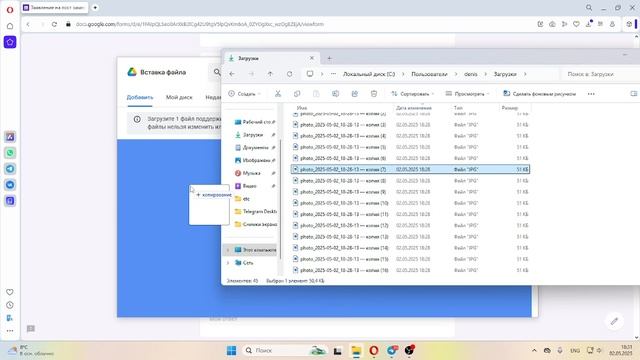The image size is (640, 360).
Task: Click the address bar ellipsis in Explorer
Action: [333, 74]
